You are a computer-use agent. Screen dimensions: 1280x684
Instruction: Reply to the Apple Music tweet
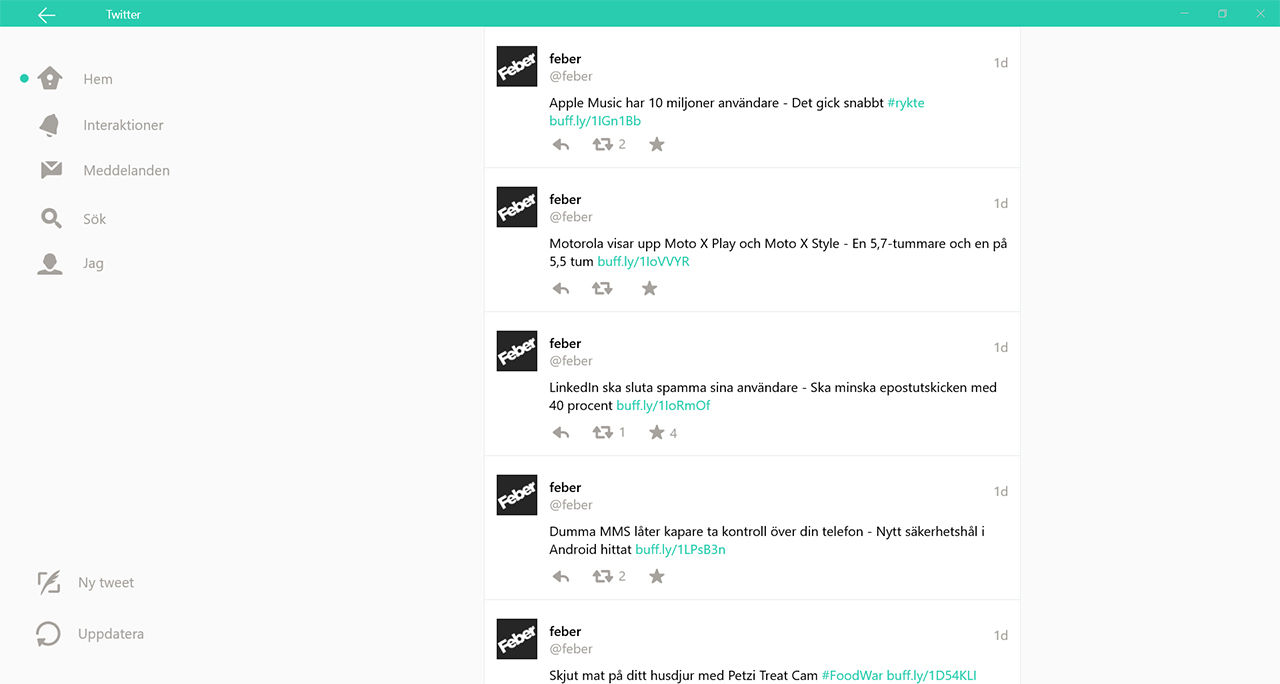[560, 144]
